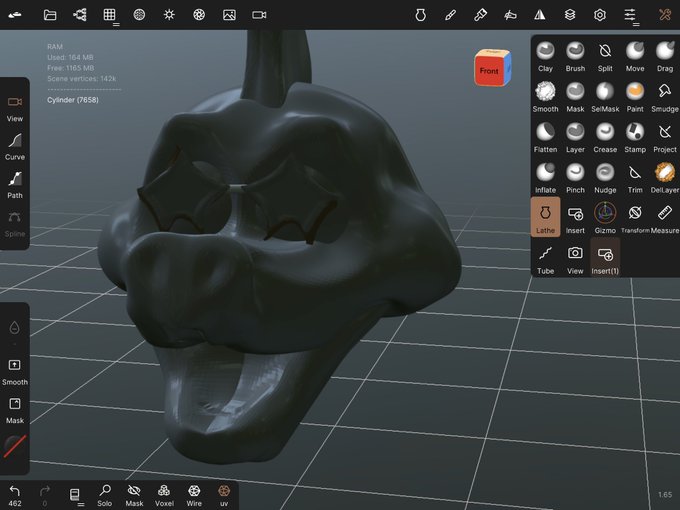680x510 pixels.
Task: Open the background image menu
Action: point(229,15)
